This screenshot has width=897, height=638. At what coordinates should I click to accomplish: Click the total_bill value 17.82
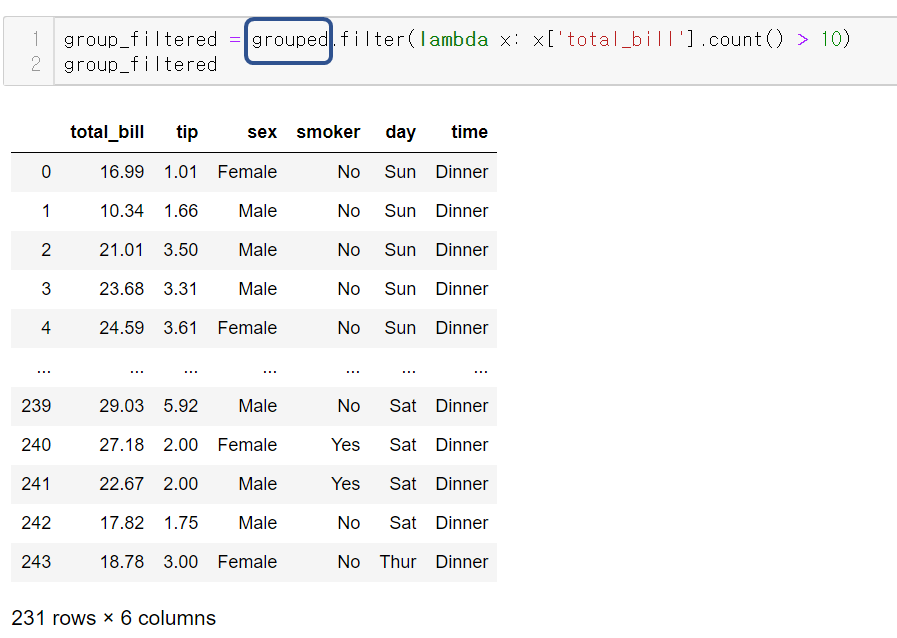click(122, 522)
